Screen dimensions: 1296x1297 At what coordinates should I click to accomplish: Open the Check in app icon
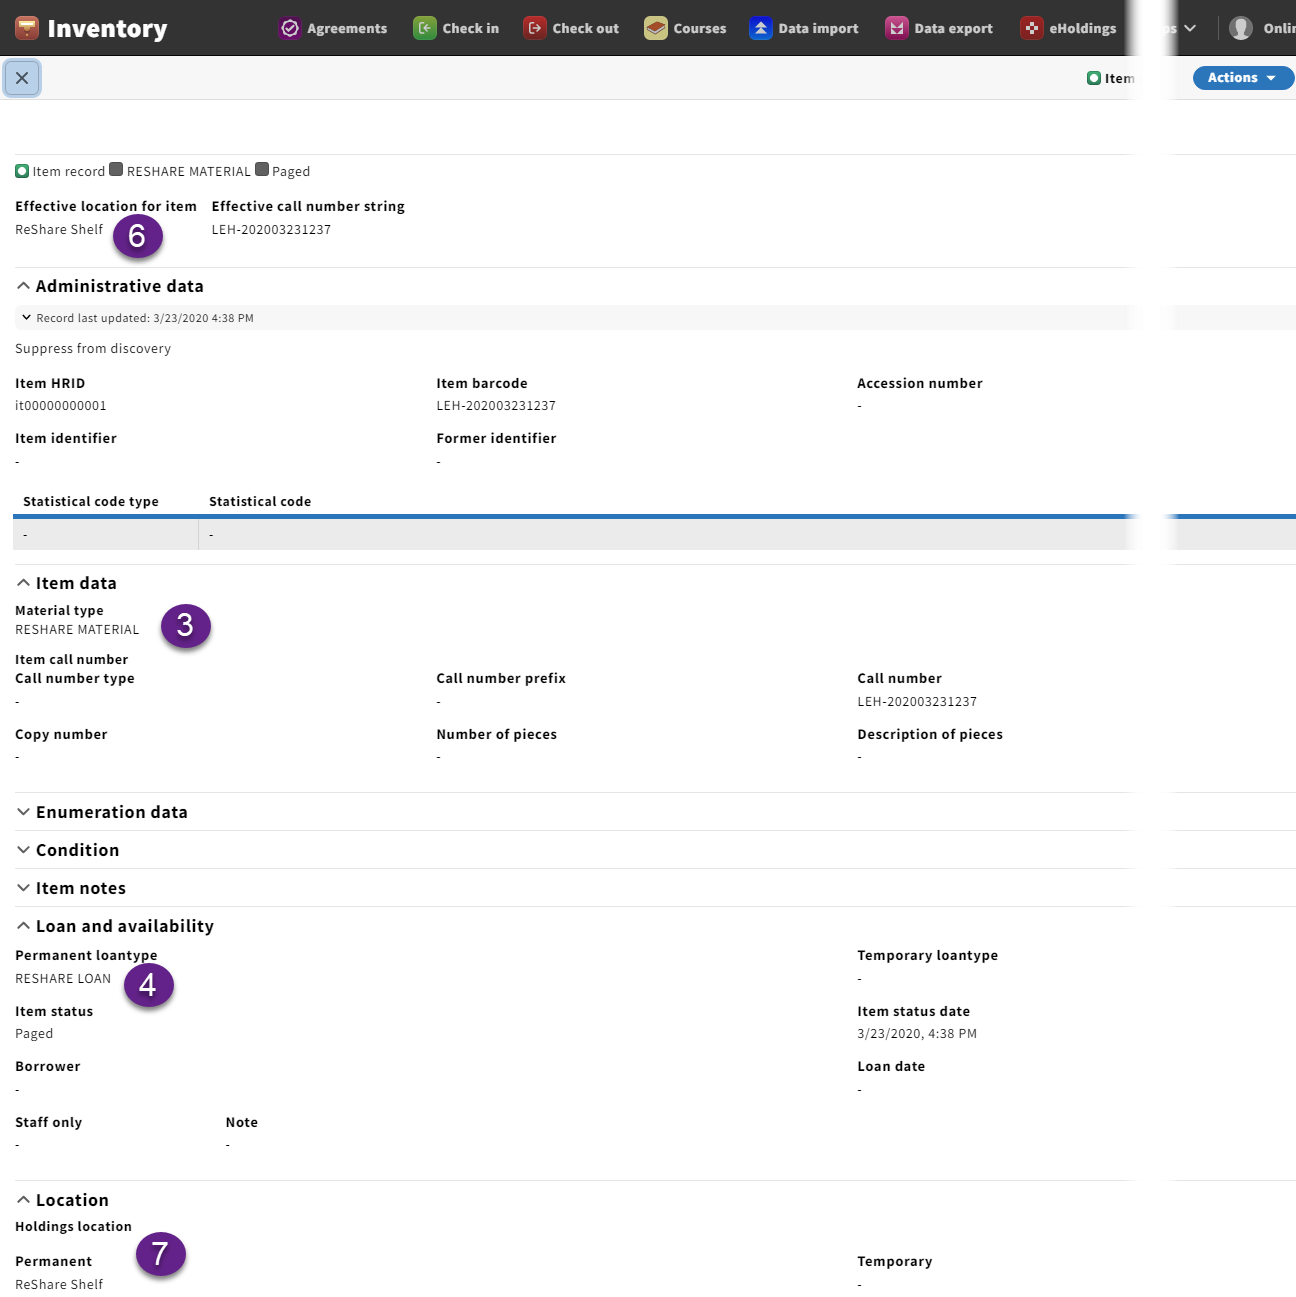[x=425, y=28]
